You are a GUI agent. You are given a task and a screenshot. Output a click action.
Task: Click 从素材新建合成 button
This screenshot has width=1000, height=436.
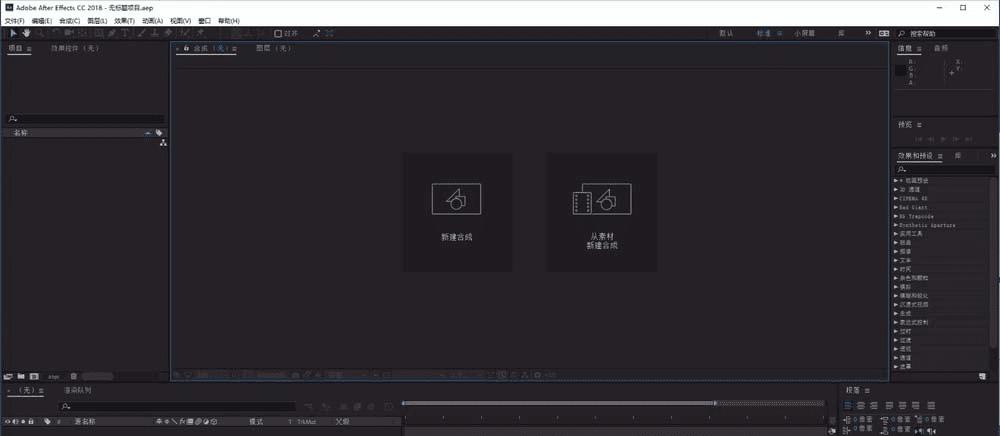tap(602, 212)
